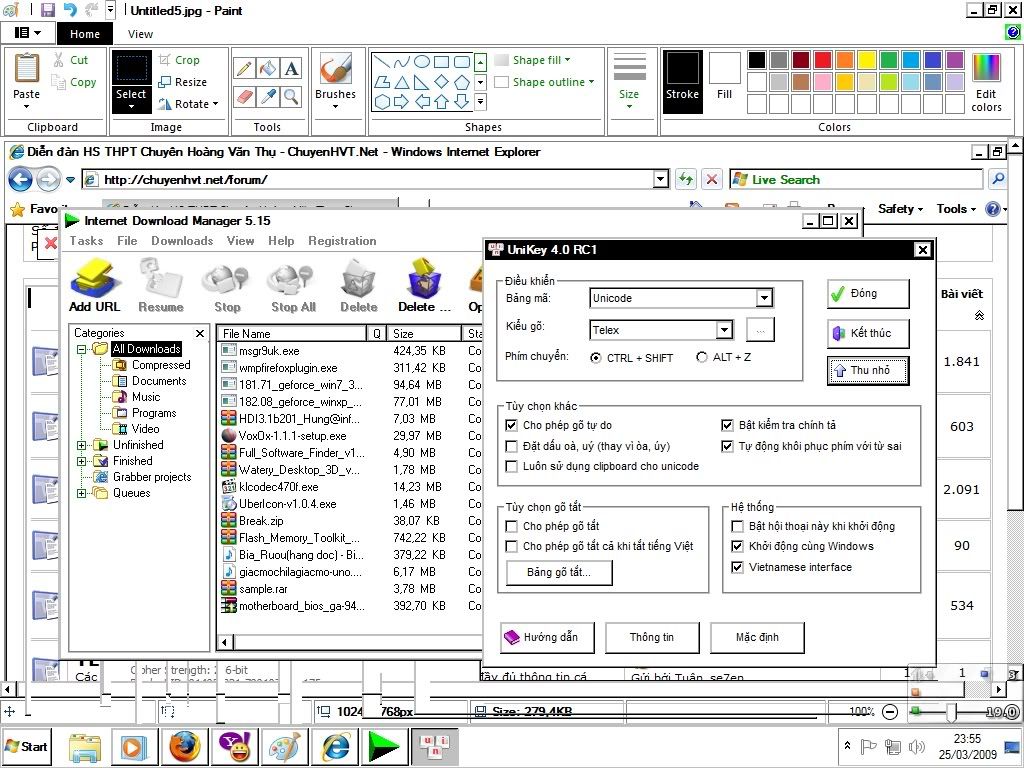1024x768 pixels.
Task: Open the Downloads menu in IDM
Action: pyautogui.click(x=182, y=241)
